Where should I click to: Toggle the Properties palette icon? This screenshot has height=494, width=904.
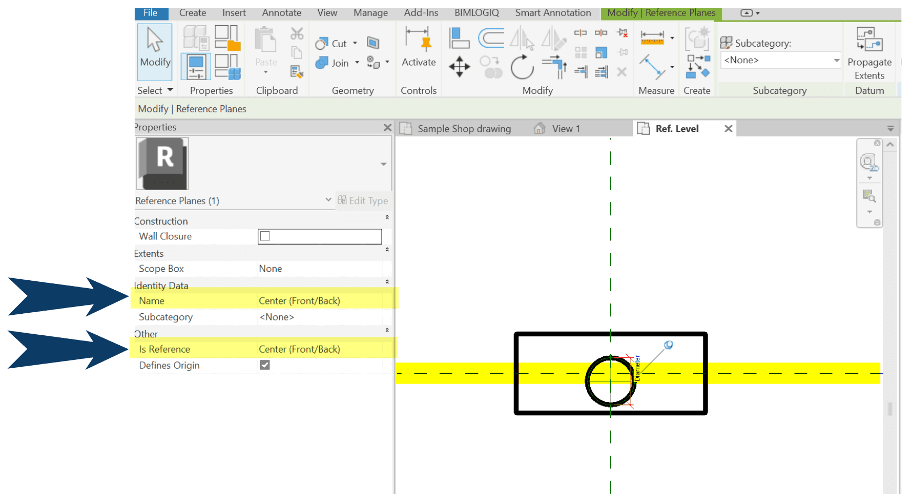point(196,66)
